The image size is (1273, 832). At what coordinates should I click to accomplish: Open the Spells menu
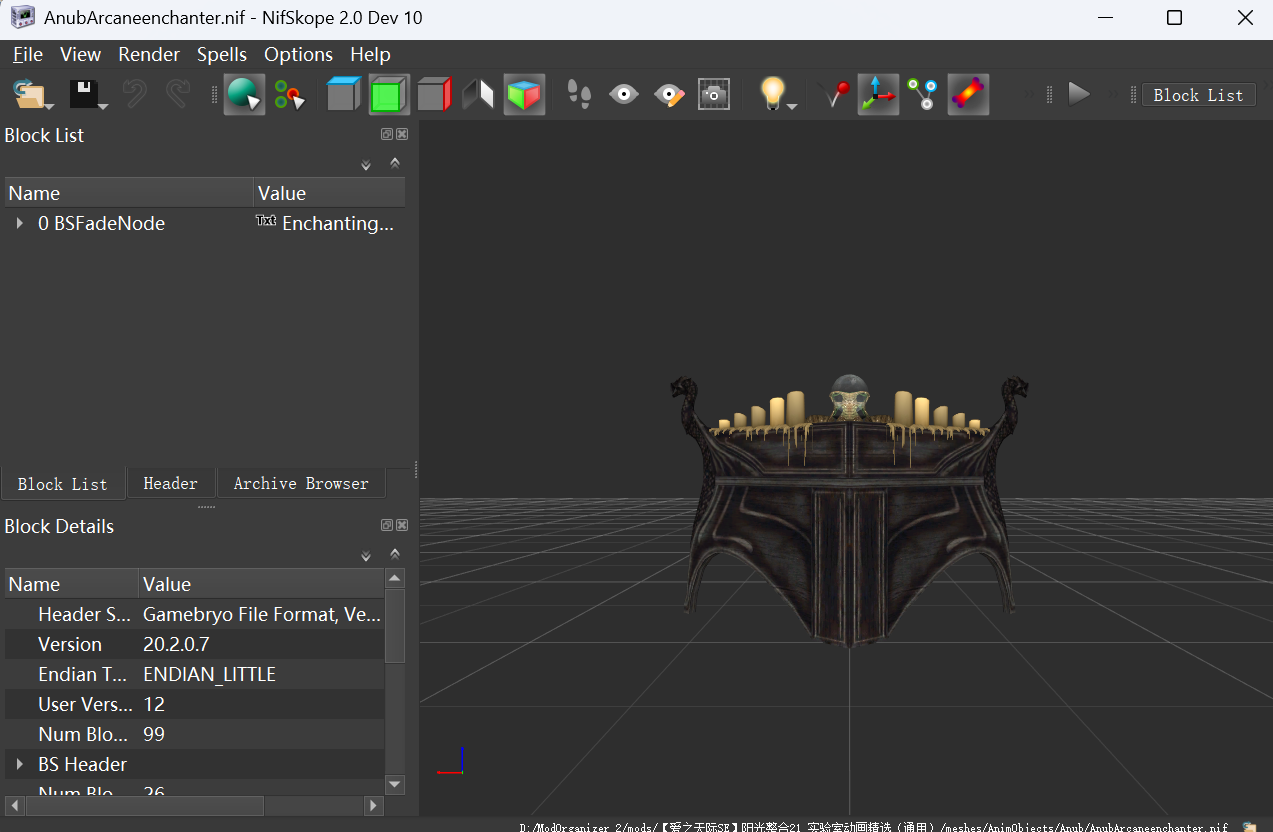222,54
